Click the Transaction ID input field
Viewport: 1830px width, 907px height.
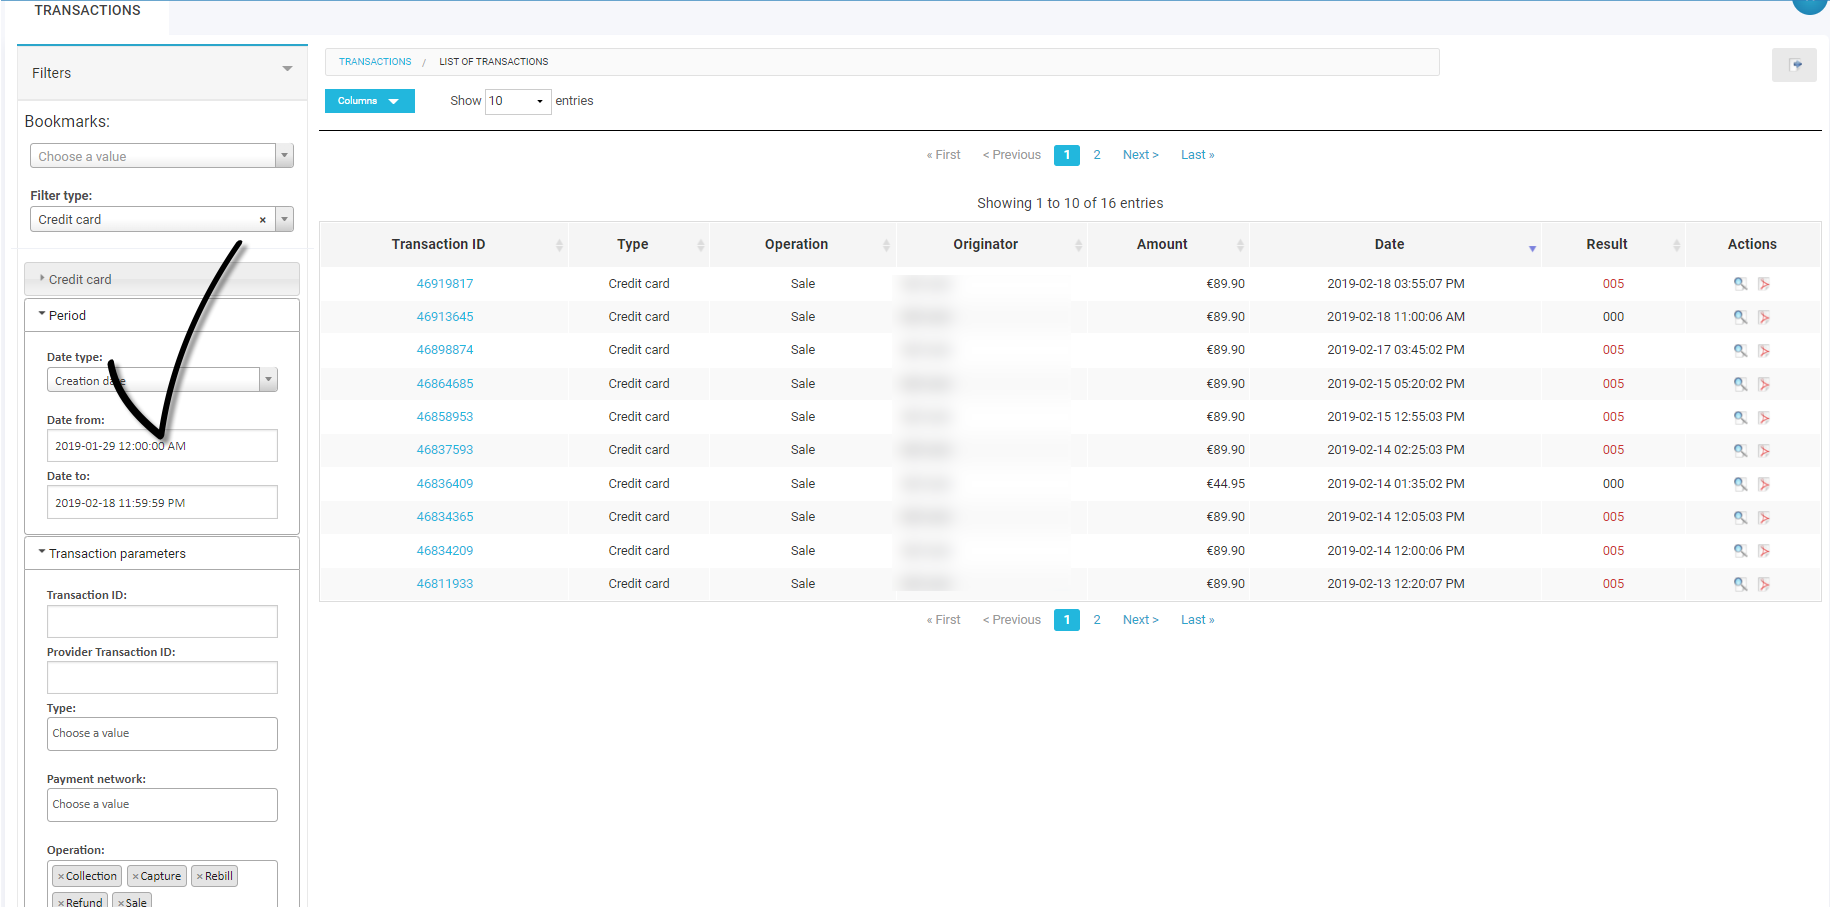162,621
